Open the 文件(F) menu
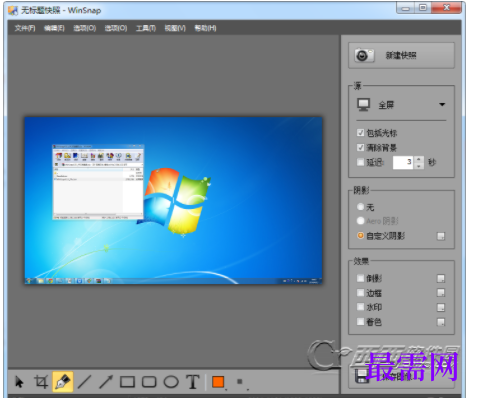477x398 pixels. (25, 28)
